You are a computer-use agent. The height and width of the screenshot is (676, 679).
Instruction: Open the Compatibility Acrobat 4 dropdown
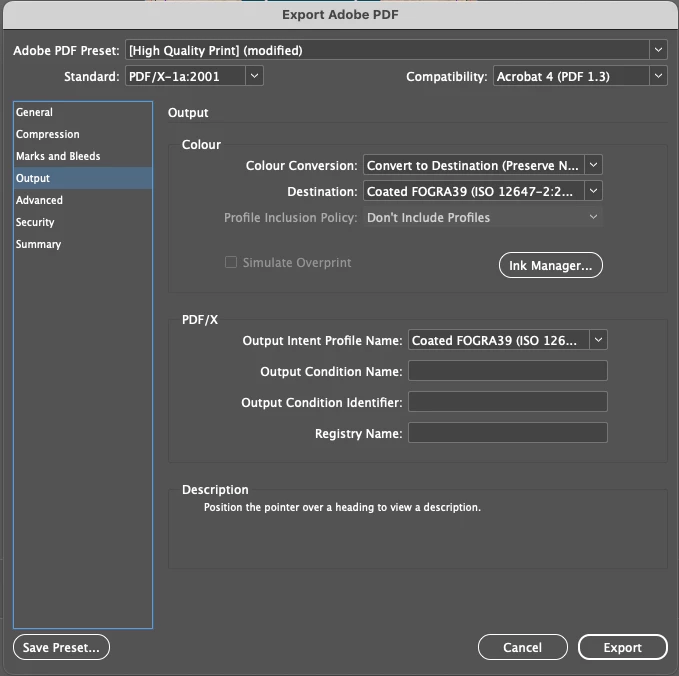pos(580,76)
